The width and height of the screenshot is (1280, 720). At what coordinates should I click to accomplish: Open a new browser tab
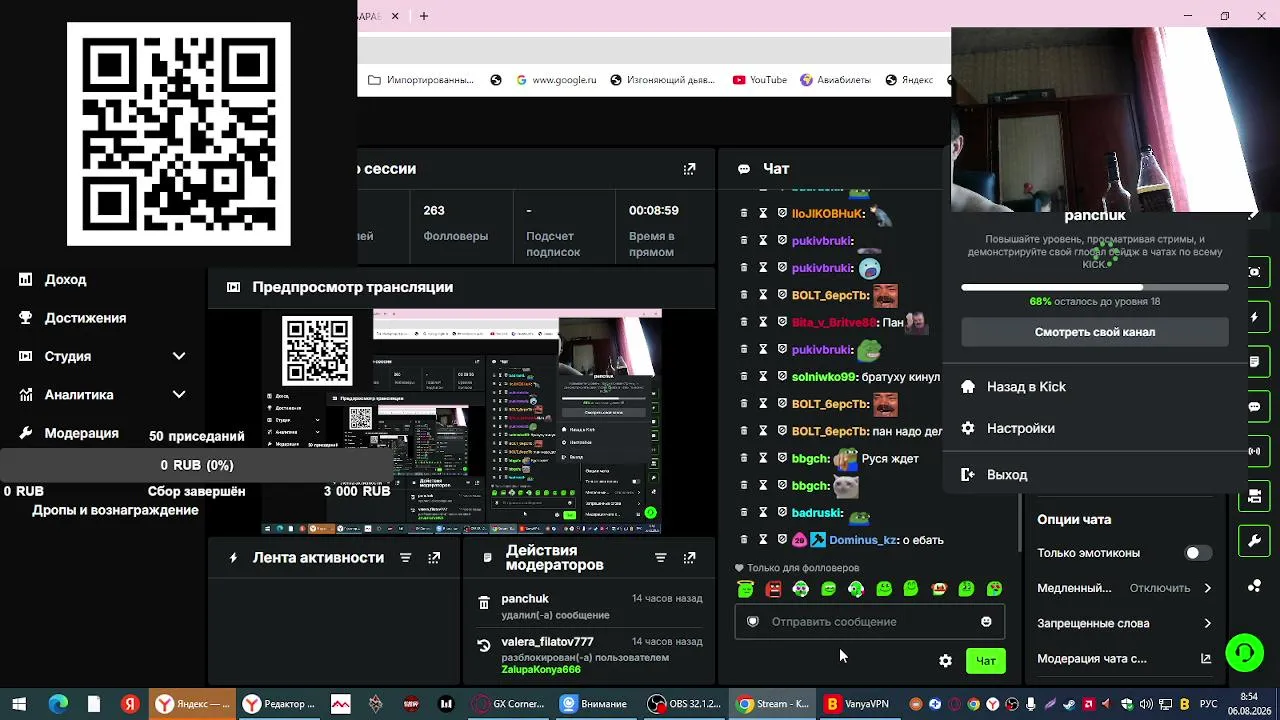pos(424,16)
